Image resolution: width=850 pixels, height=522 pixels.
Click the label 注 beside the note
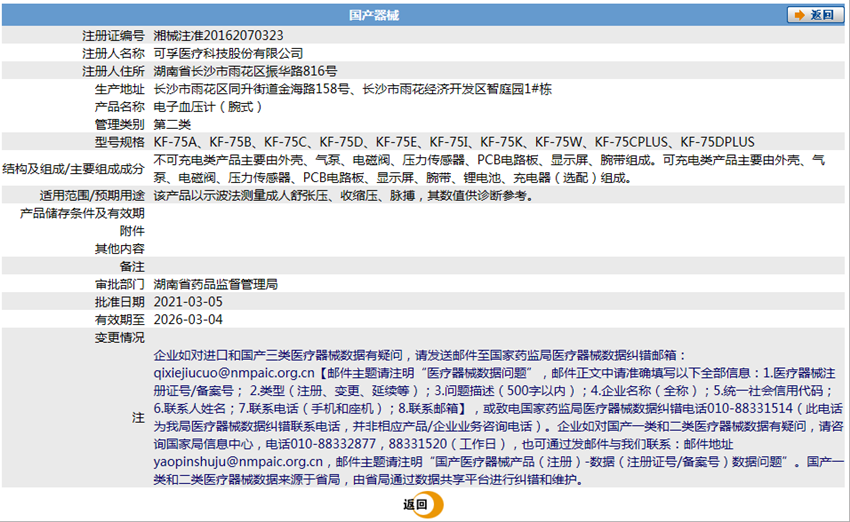[138, 417]
